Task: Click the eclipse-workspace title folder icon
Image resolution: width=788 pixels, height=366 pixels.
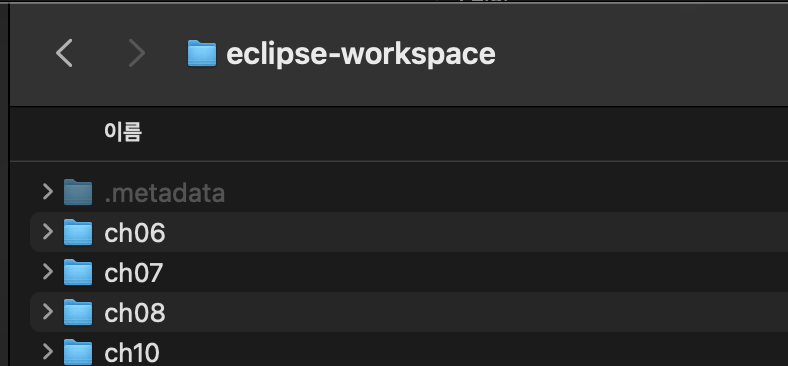Action: pos(202,54)
